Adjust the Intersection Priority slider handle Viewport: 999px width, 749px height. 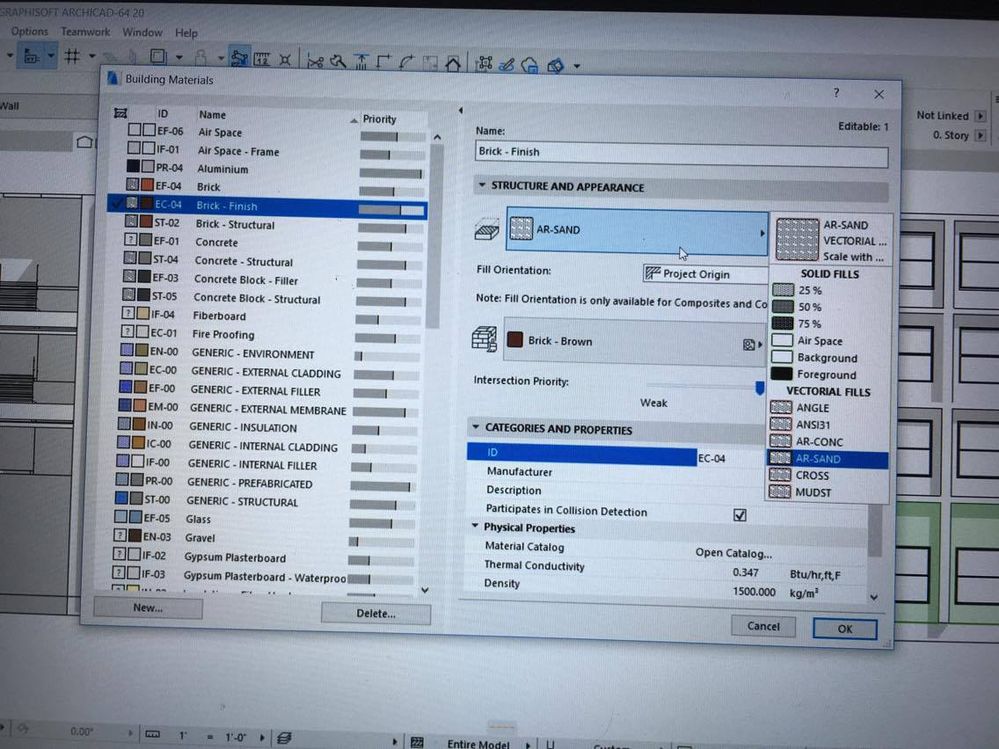(759, 387)
